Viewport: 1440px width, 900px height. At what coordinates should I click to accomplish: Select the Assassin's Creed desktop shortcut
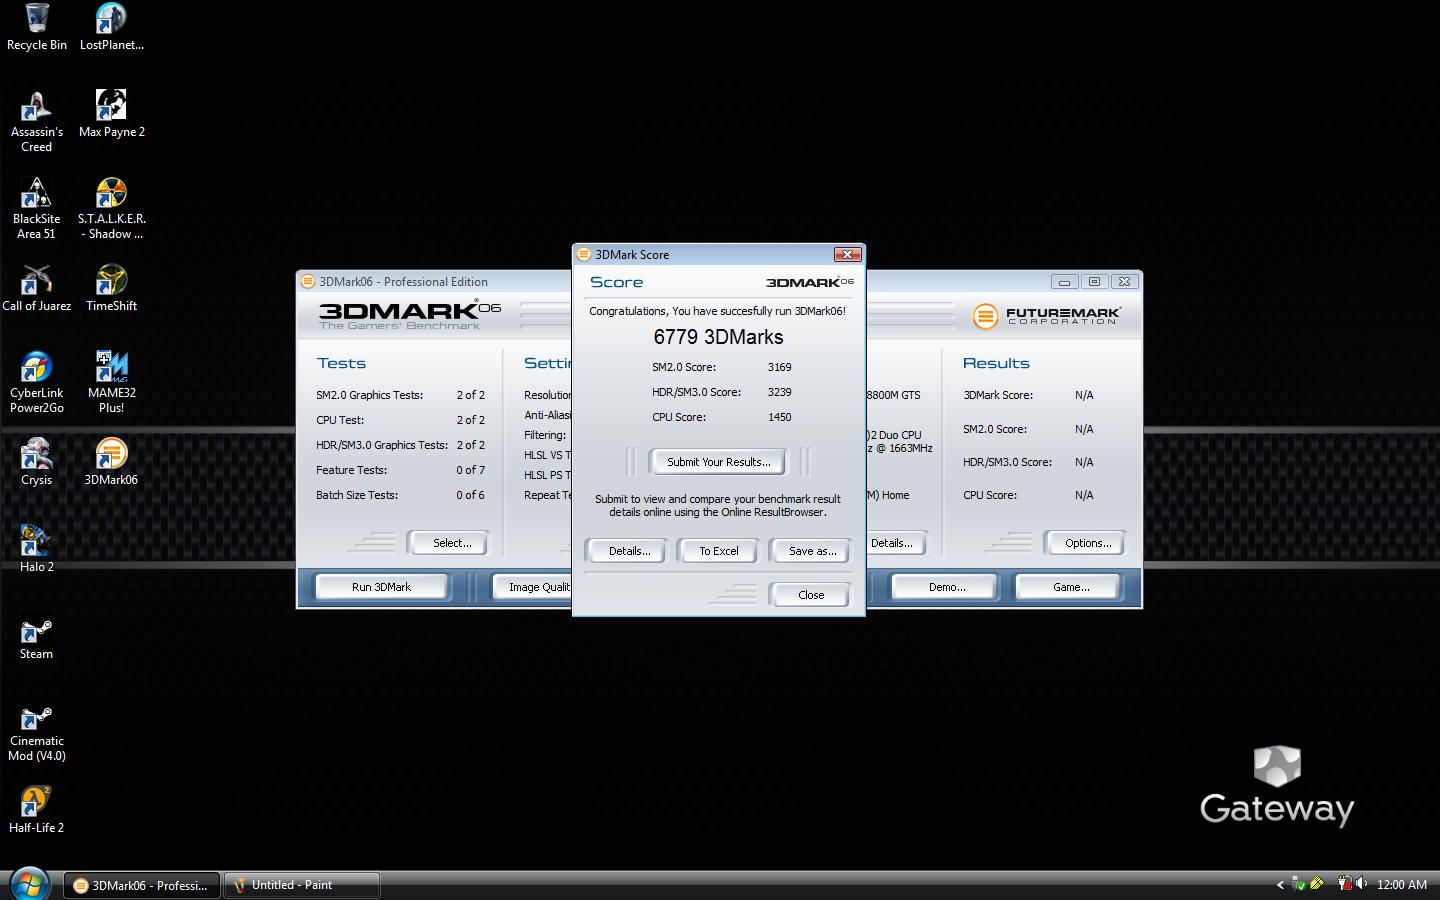37,121
